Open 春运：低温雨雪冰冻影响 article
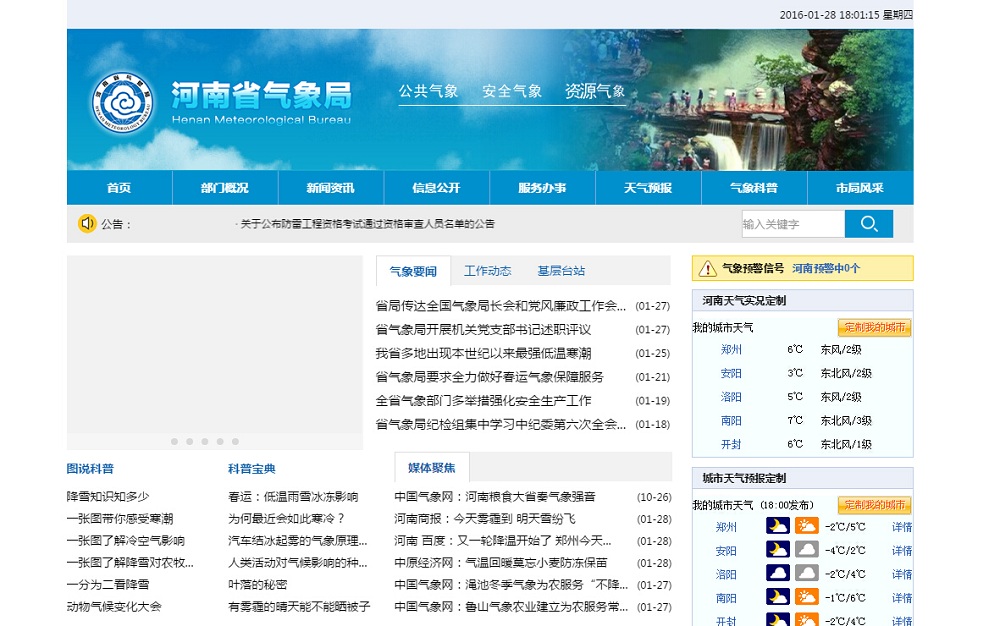The image size is (1000, 626). click(x=293, y=497)
